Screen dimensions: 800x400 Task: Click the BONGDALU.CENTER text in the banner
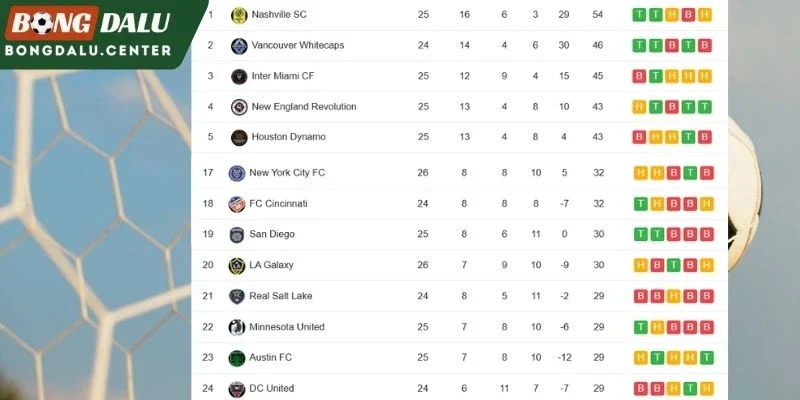[x=88, y=51]
